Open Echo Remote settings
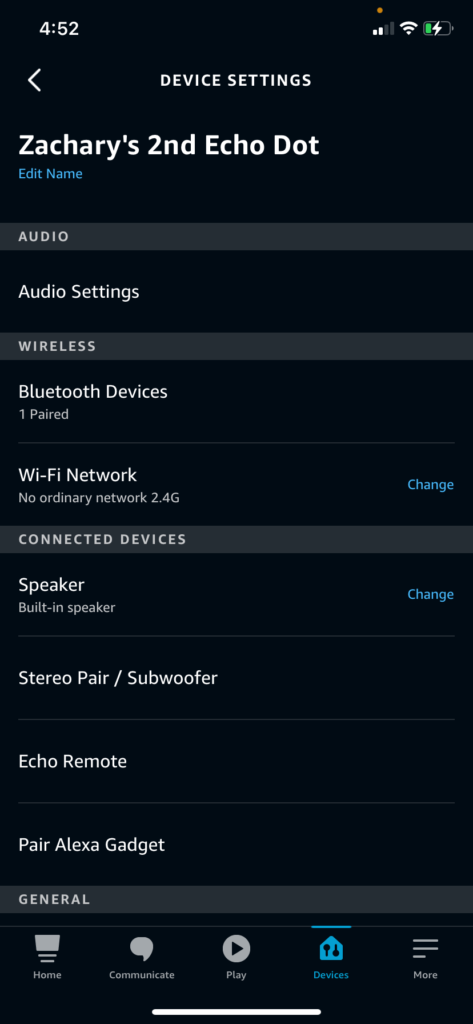Image resolution: width=473 pixels, height=1024 pixels. 236,761
